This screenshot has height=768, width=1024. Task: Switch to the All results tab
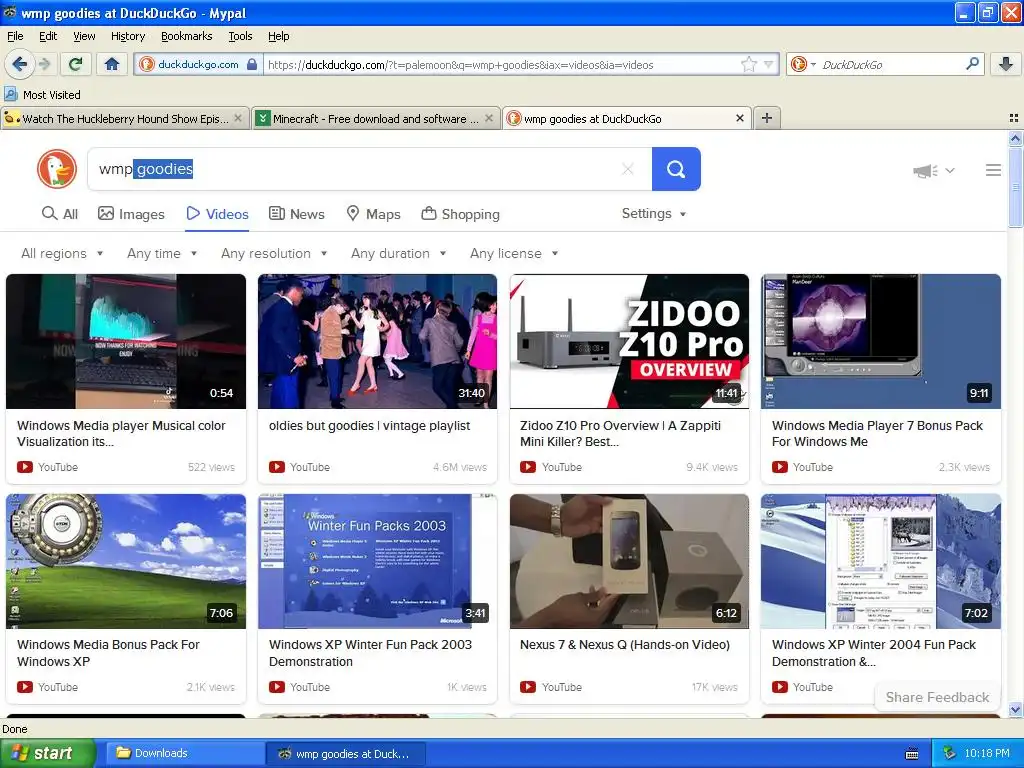tap(59, 214)
